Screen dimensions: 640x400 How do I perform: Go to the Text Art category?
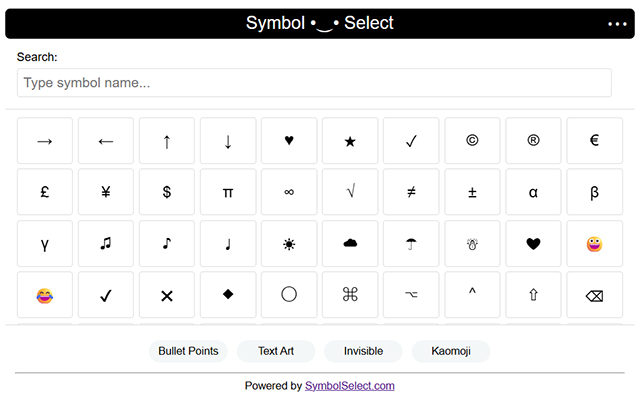[276, 351]
